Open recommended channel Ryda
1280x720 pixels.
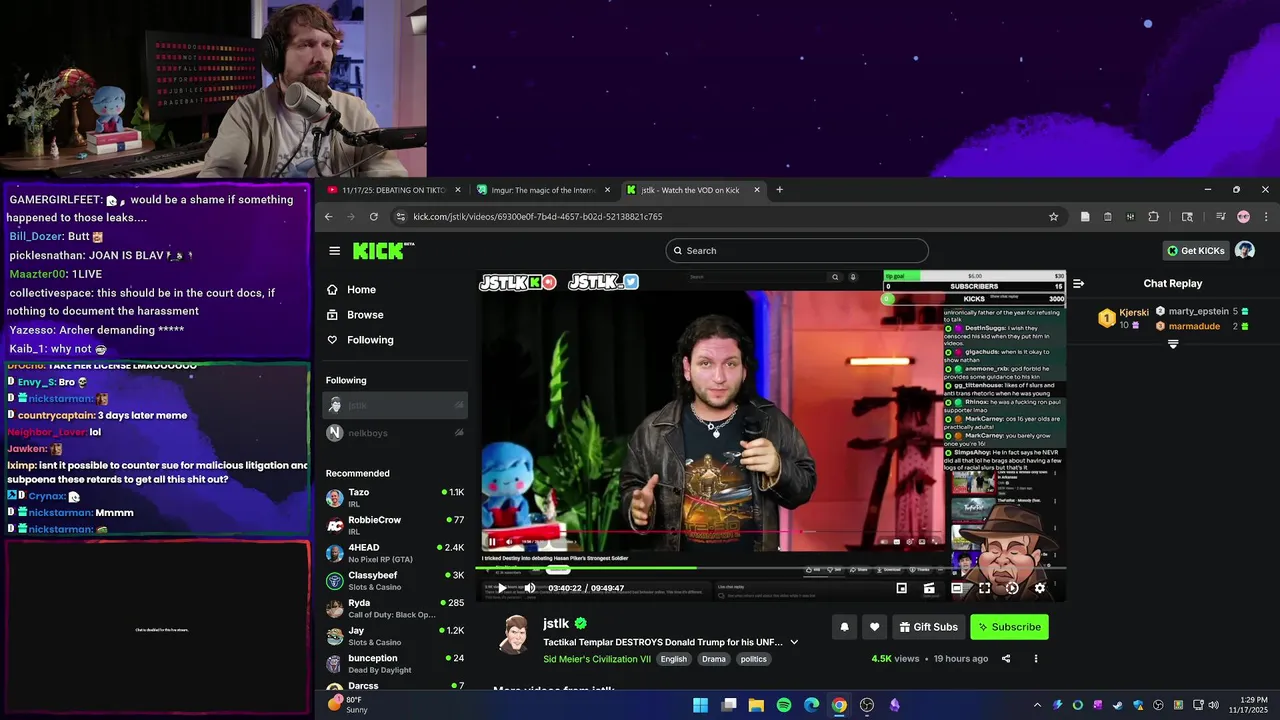tap(395, 608)
